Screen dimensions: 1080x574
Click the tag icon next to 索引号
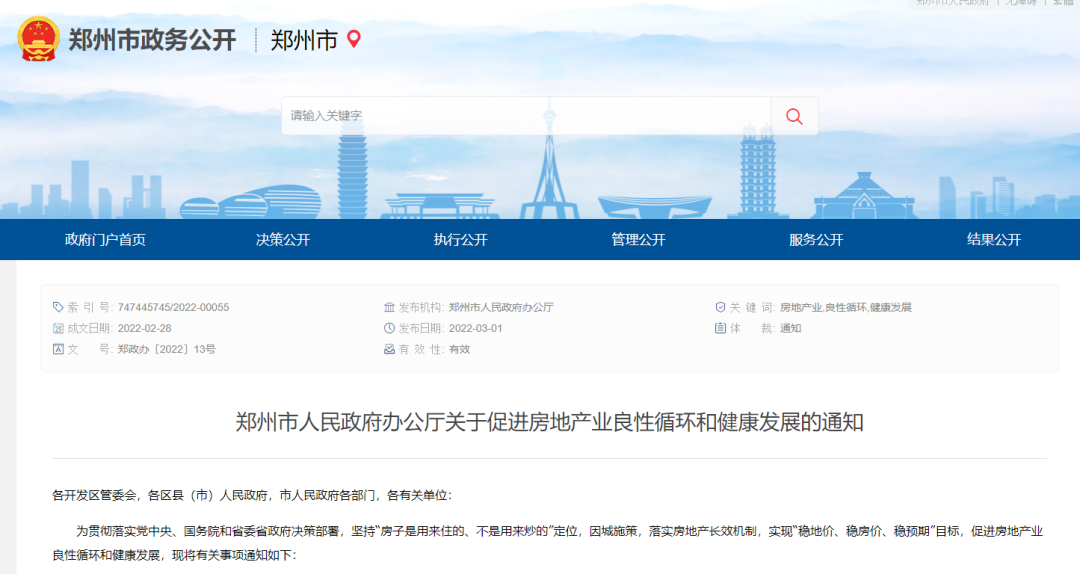(x=58, y=307)
